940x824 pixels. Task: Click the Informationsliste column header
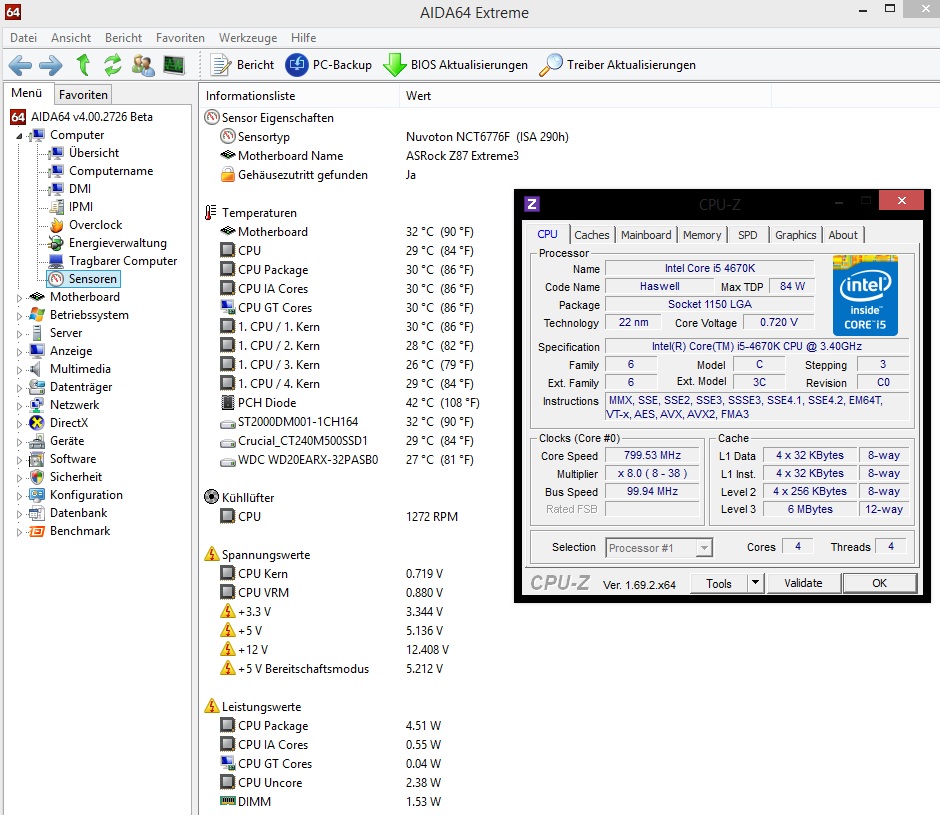(x=299, y=96)
